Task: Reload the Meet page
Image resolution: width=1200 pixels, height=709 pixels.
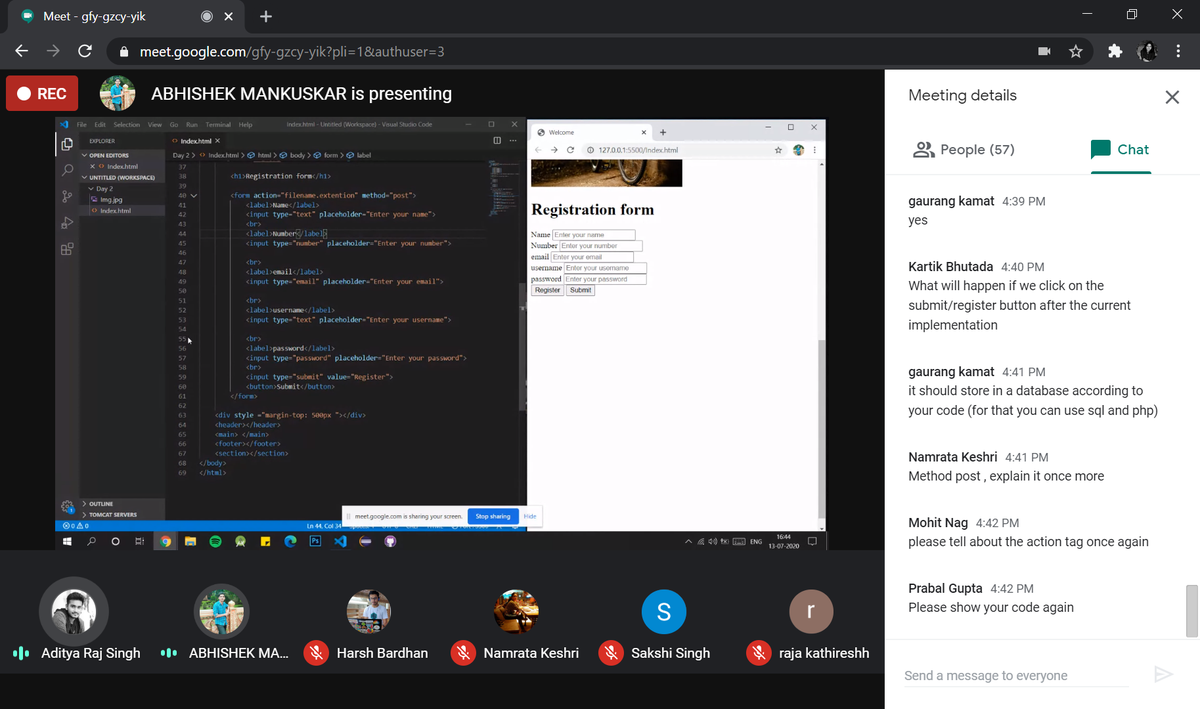Action: point(85,51)
